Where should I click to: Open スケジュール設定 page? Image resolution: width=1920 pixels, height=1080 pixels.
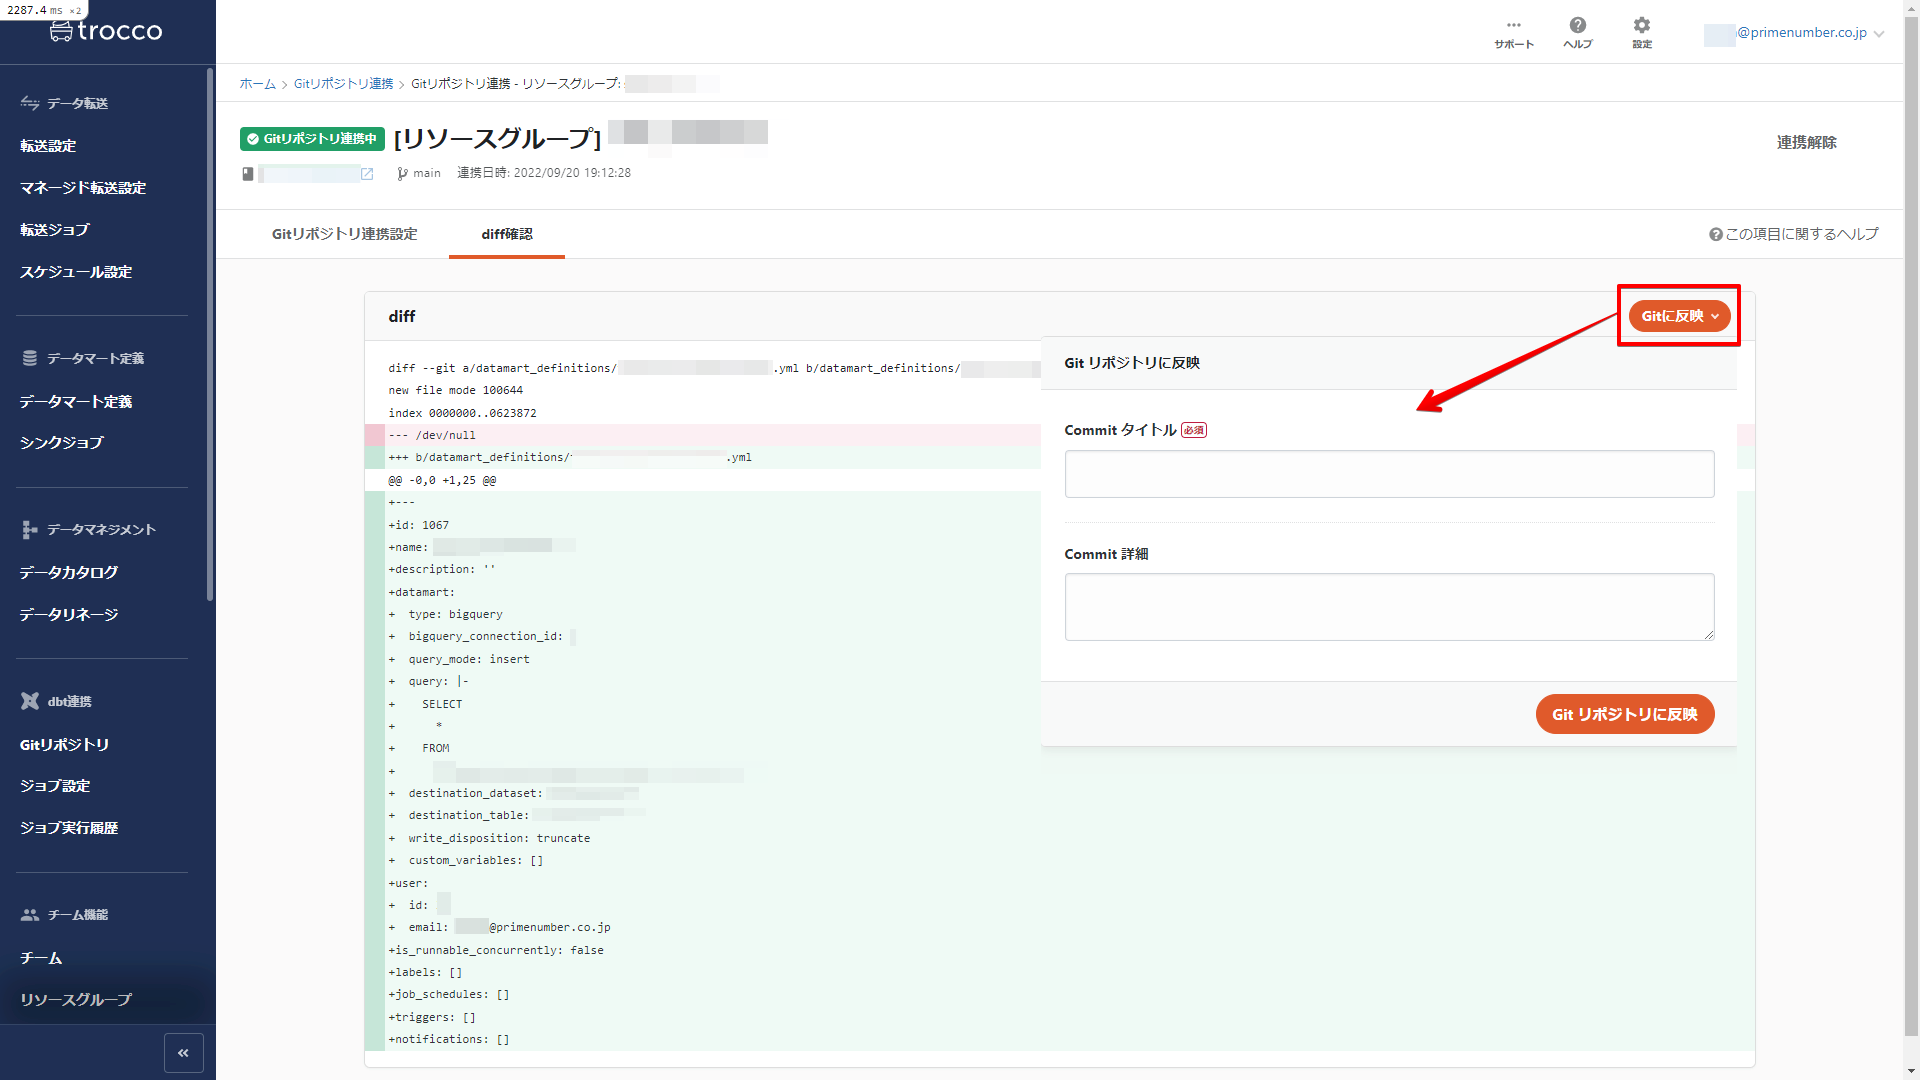(76, 272)
